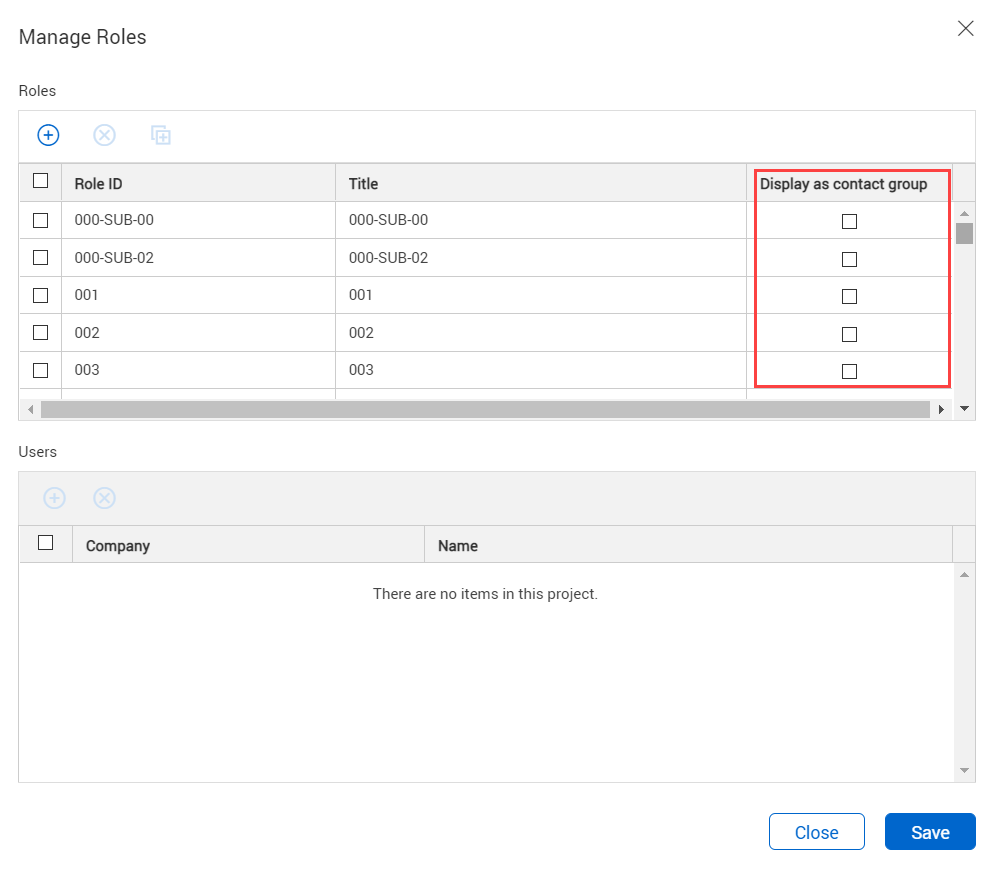993x869 pixels.
Task: Click the remove user icon in Users toolbar
Action: [104, 498]
